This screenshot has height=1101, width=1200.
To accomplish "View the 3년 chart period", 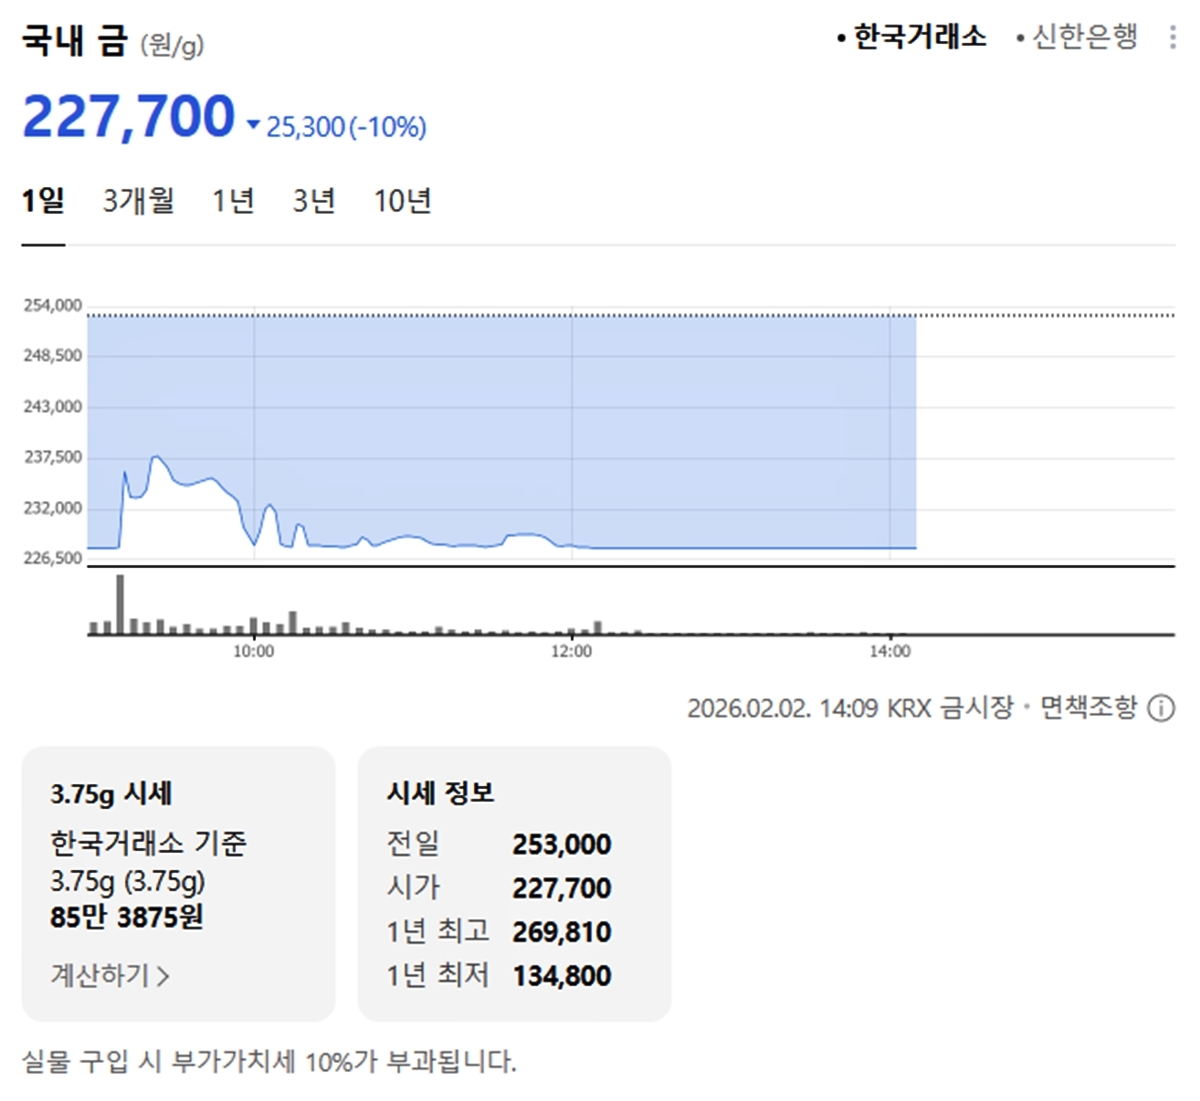I will [x=313, y=201].
